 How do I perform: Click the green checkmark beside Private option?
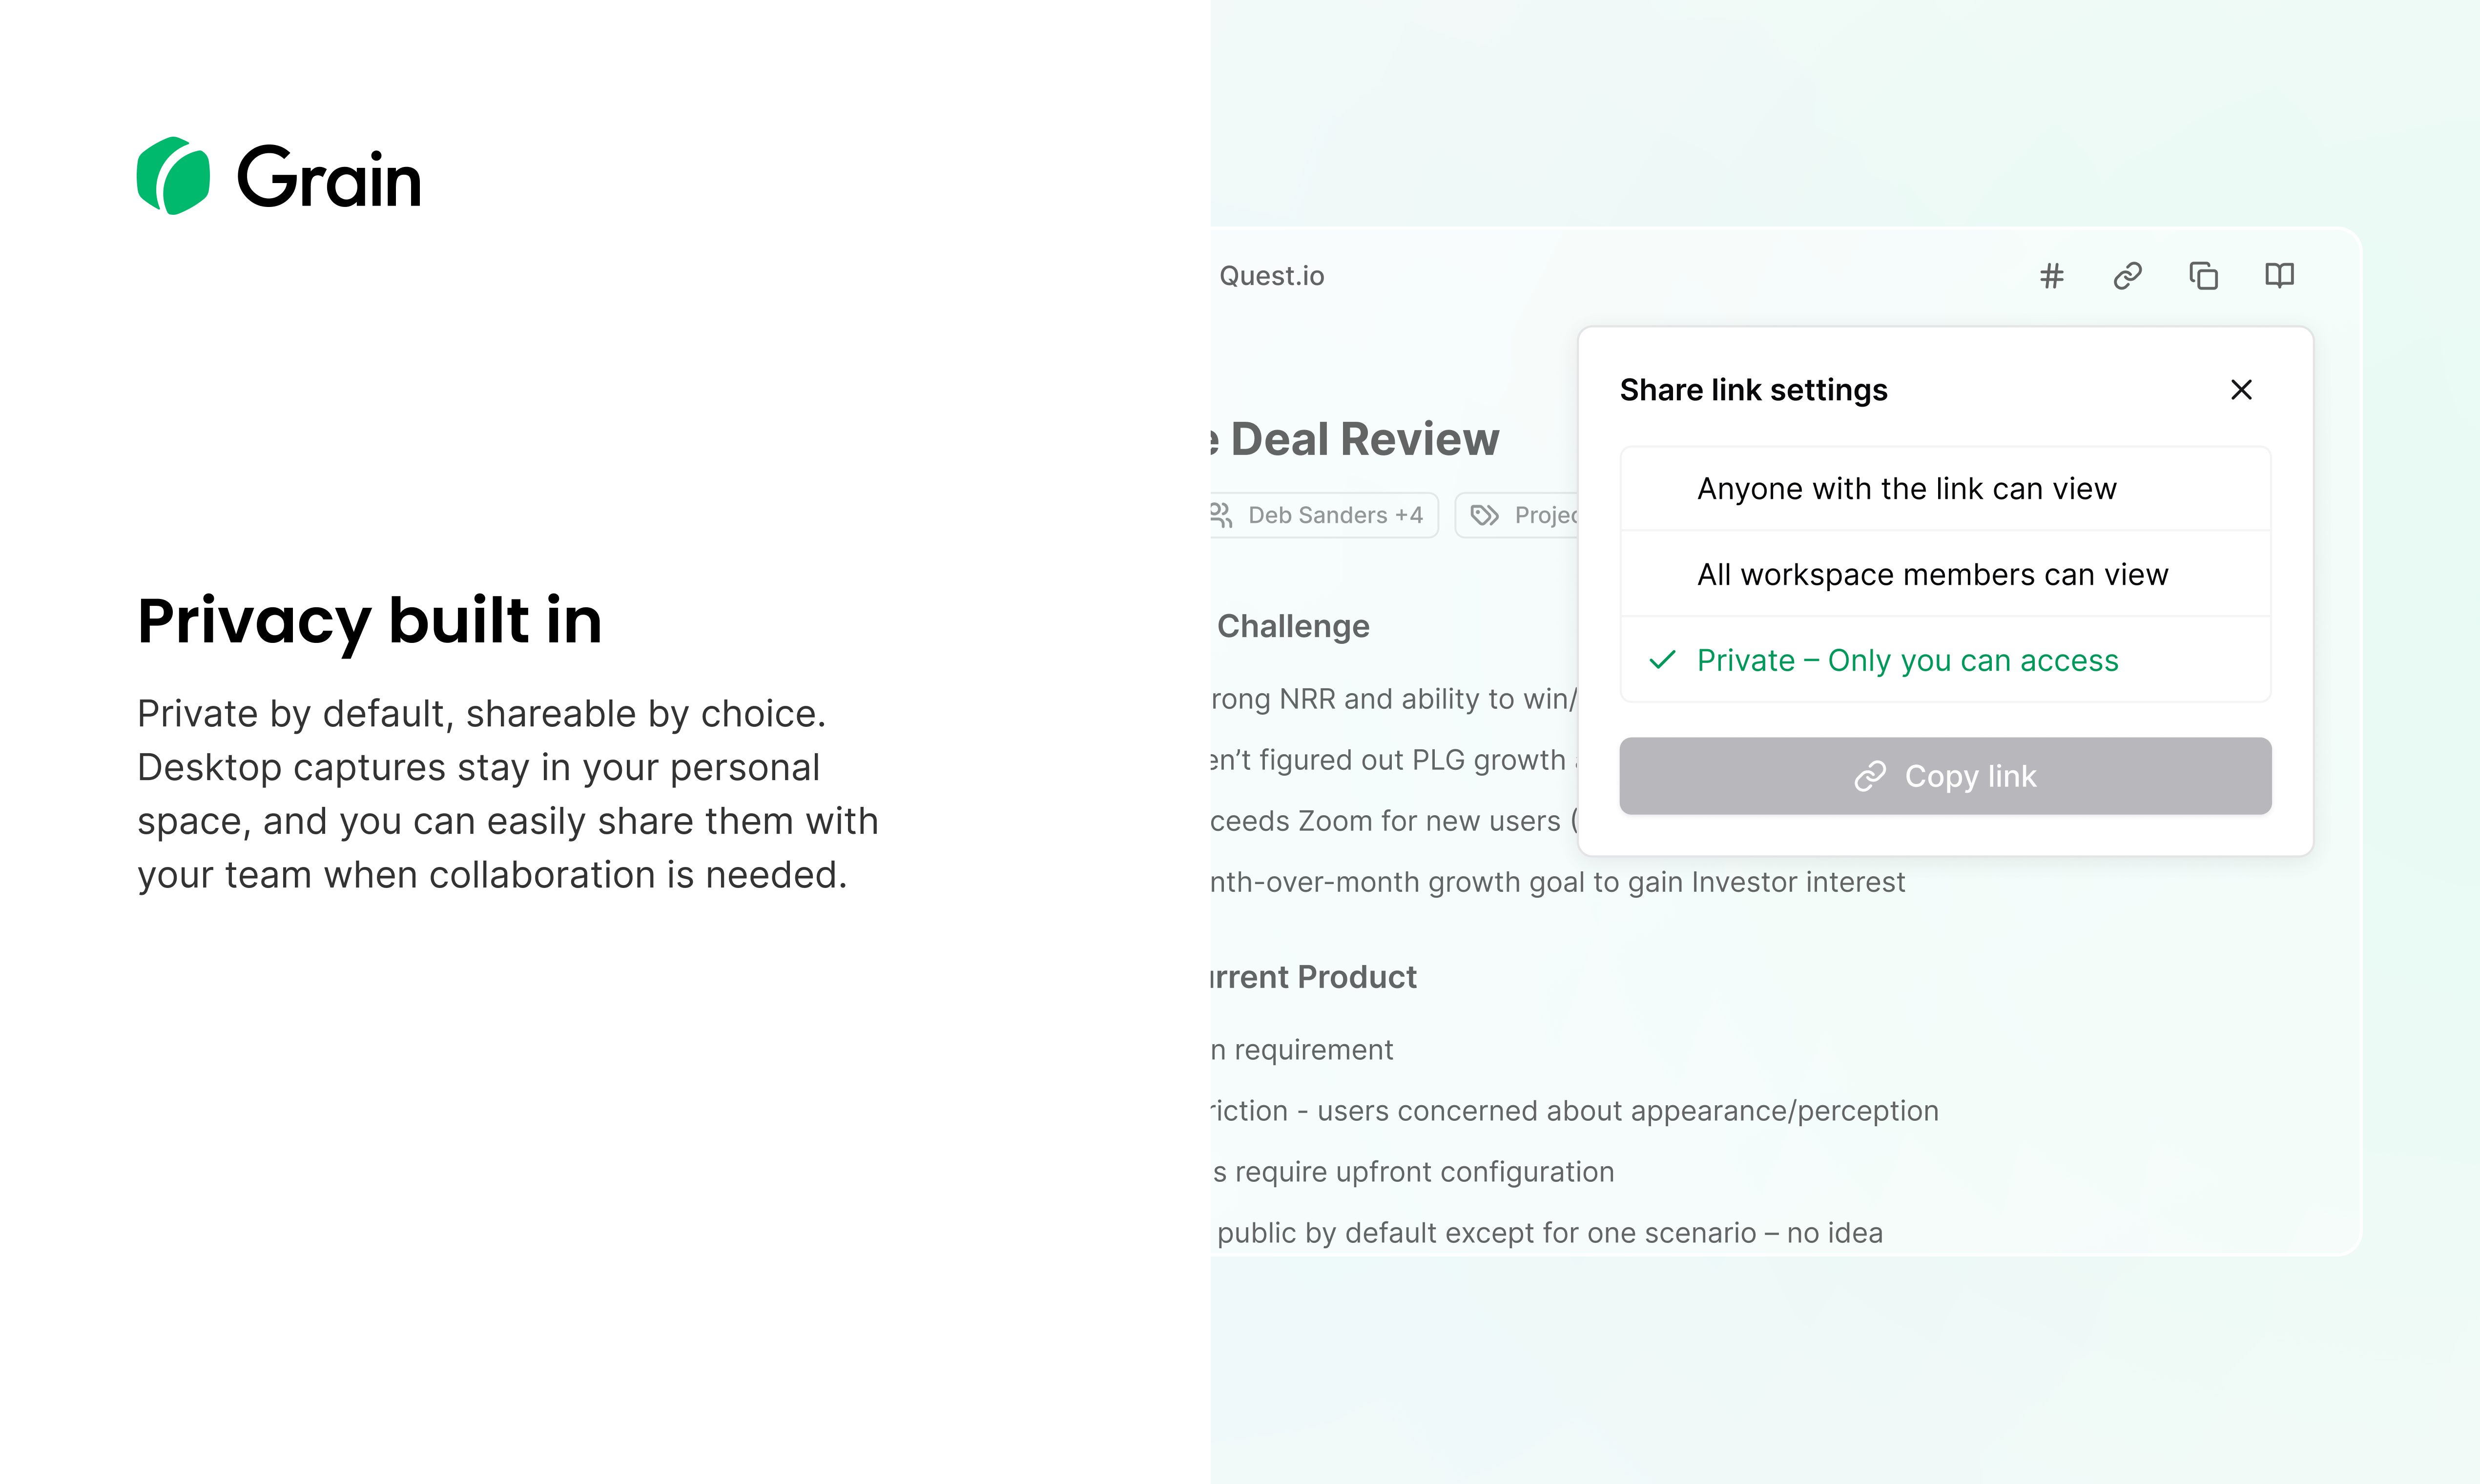click(1662, 660)
